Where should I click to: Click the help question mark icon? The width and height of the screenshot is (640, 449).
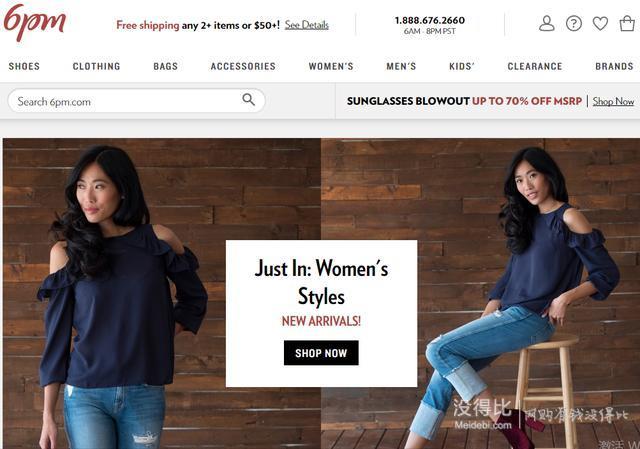[573, 24]
